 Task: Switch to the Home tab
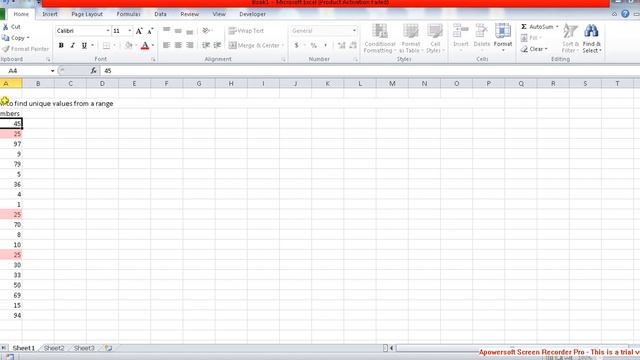click(x=21, y=14)
